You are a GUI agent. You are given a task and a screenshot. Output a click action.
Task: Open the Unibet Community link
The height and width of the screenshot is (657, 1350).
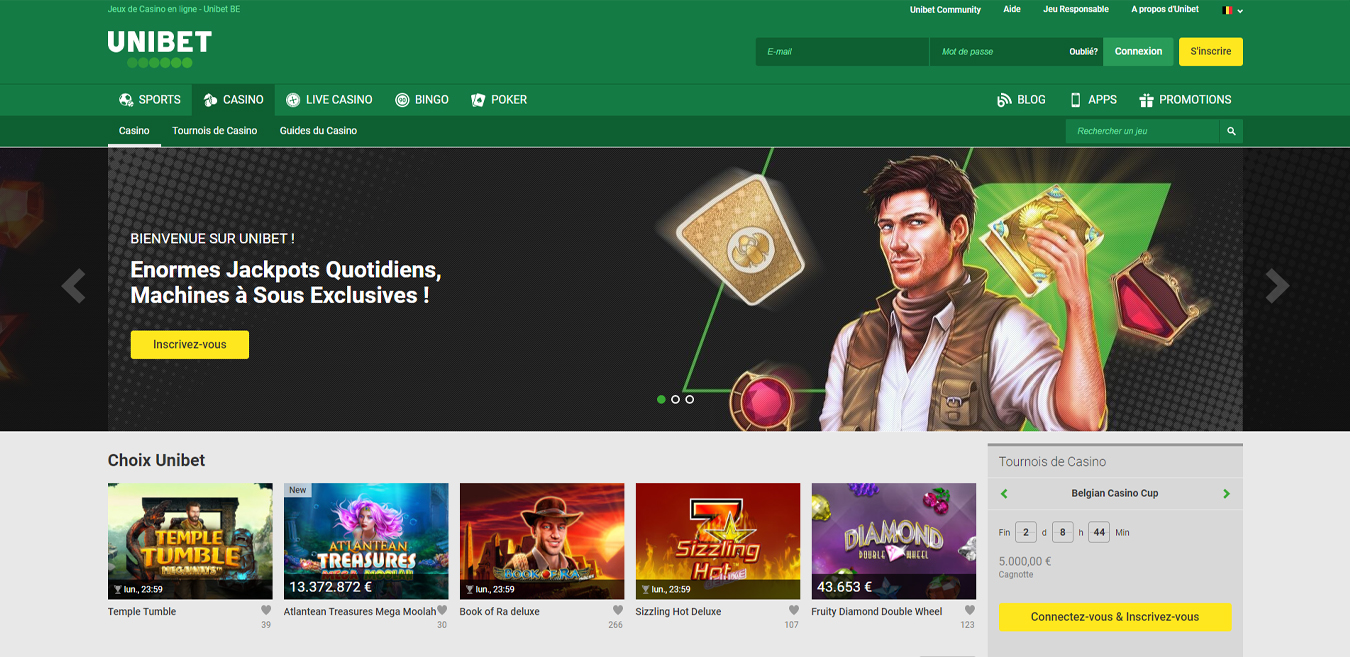pos(945,10)
